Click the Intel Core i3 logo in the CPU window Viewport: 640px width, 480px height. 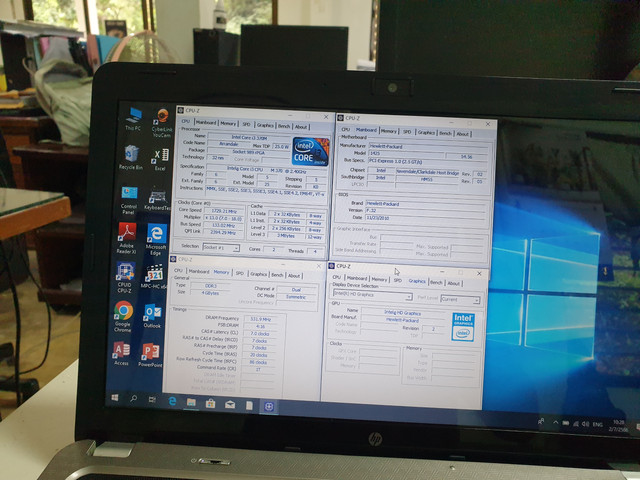(x=311, y=151)
